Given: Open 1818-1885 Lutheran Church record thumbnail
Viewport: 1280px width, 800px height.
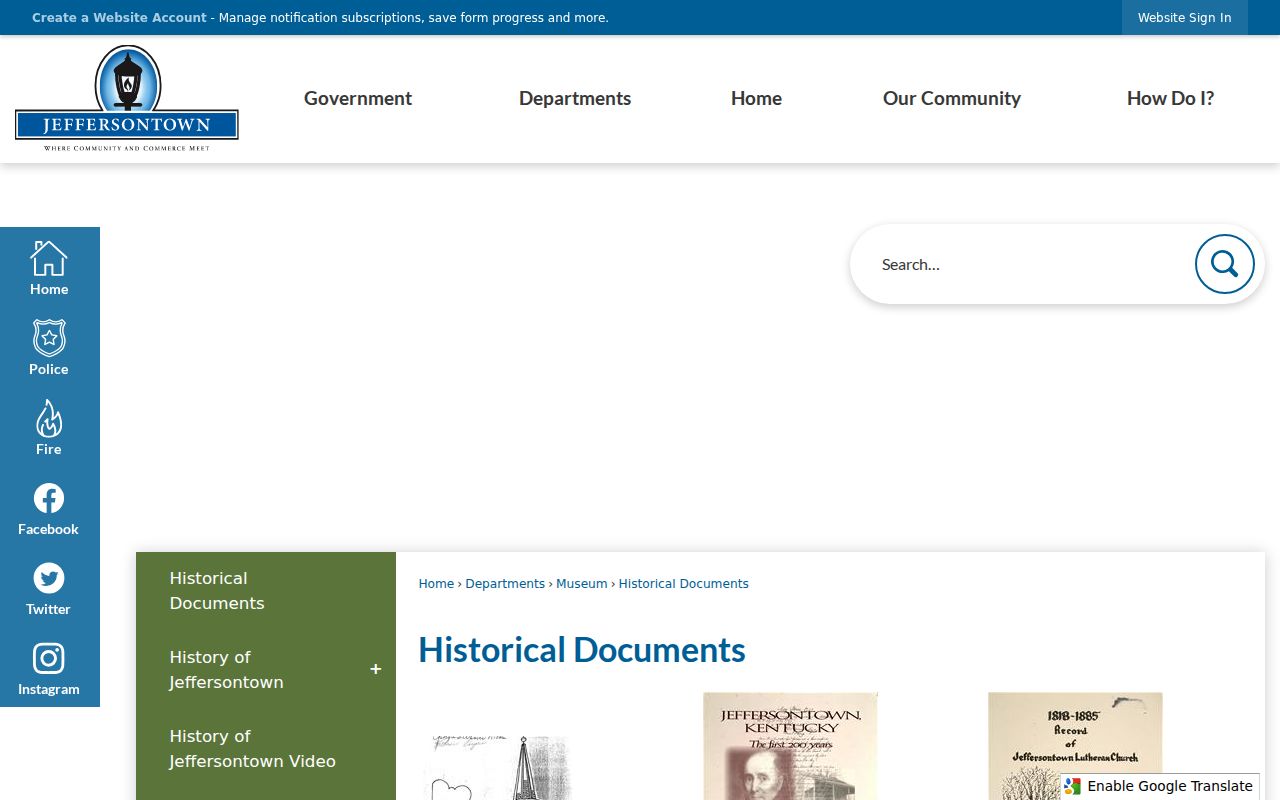Looking at the screenshot, I should pyautogui.click(x=1075, y=746).
